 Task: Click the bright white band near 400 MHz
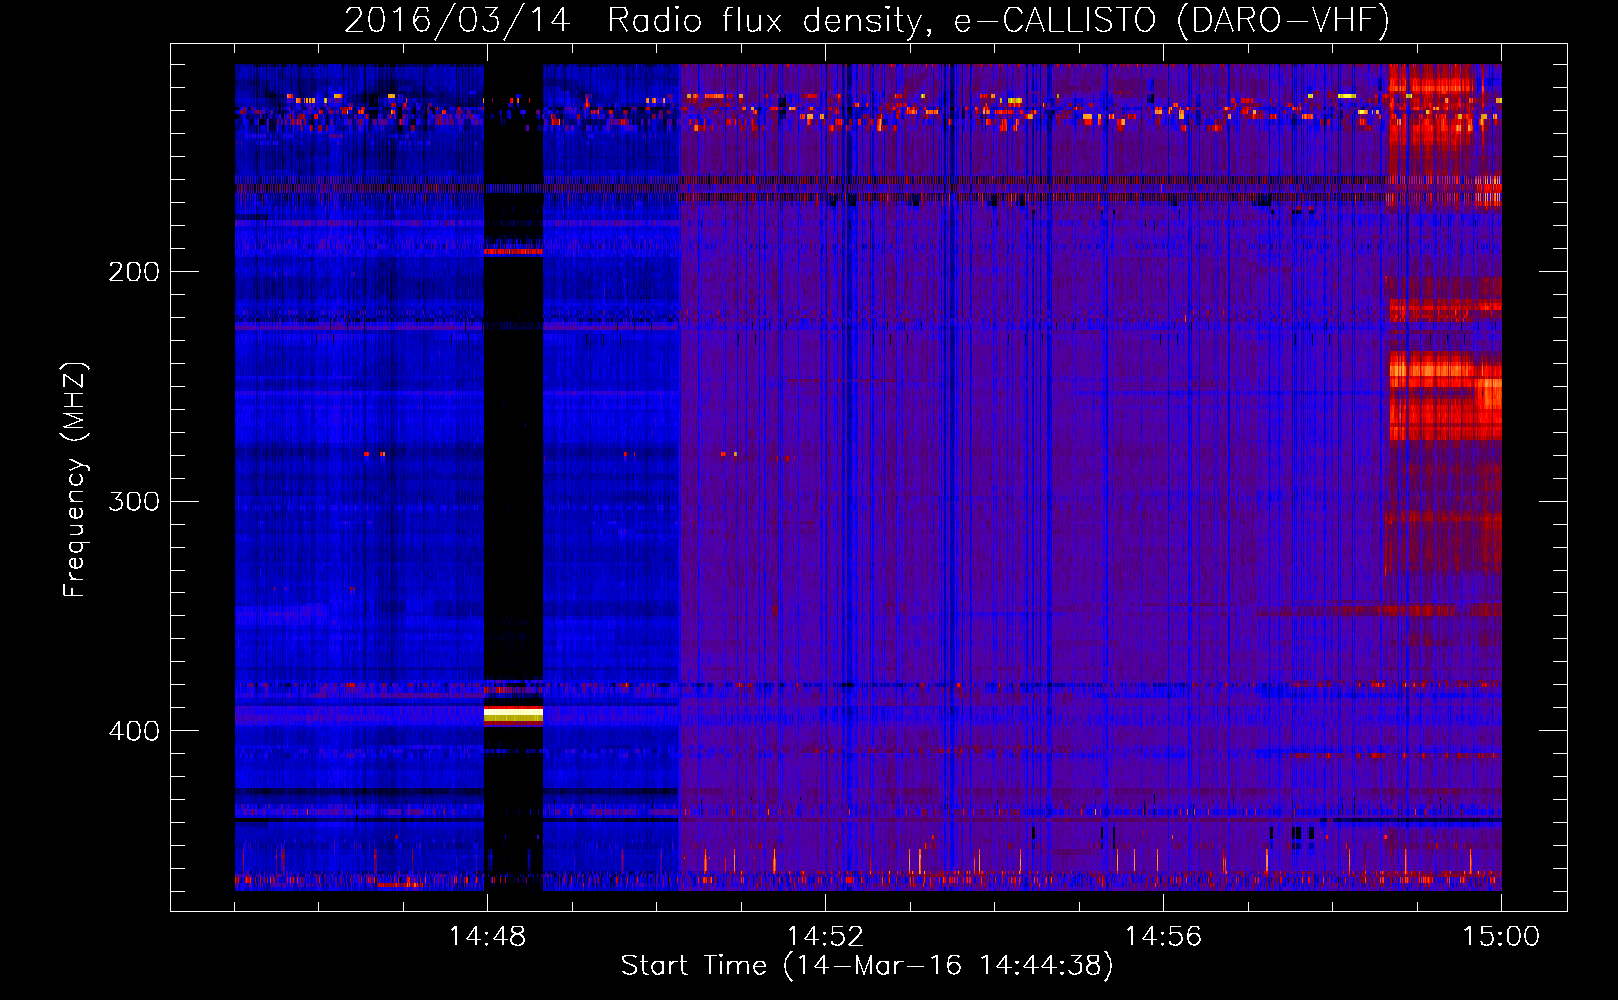pyautogui.click(x=513, y=713)
